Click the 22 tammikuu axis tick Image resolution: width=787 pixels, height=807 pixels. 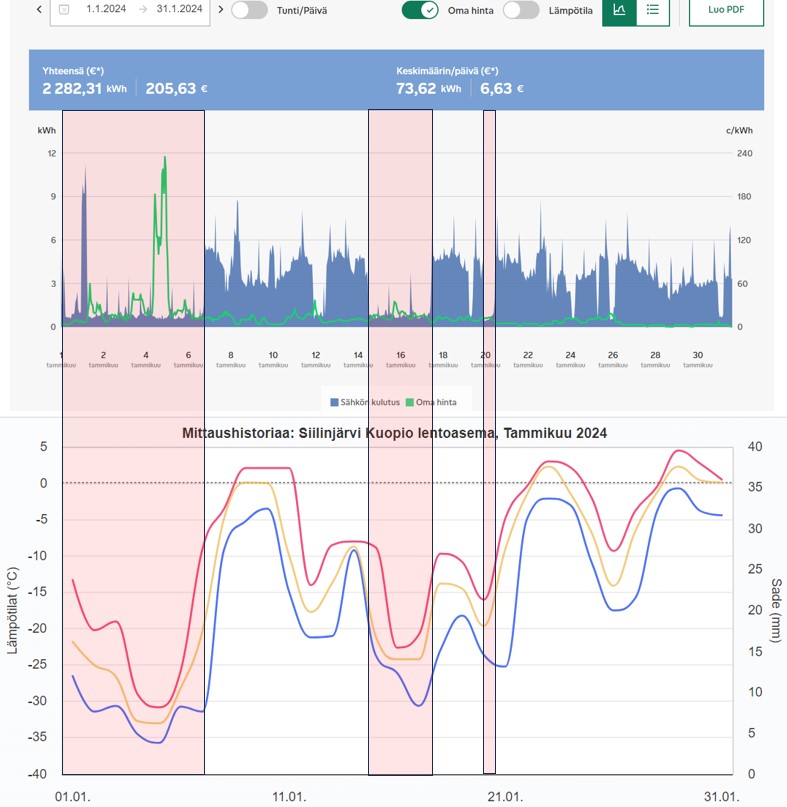(x=528, y=359)
